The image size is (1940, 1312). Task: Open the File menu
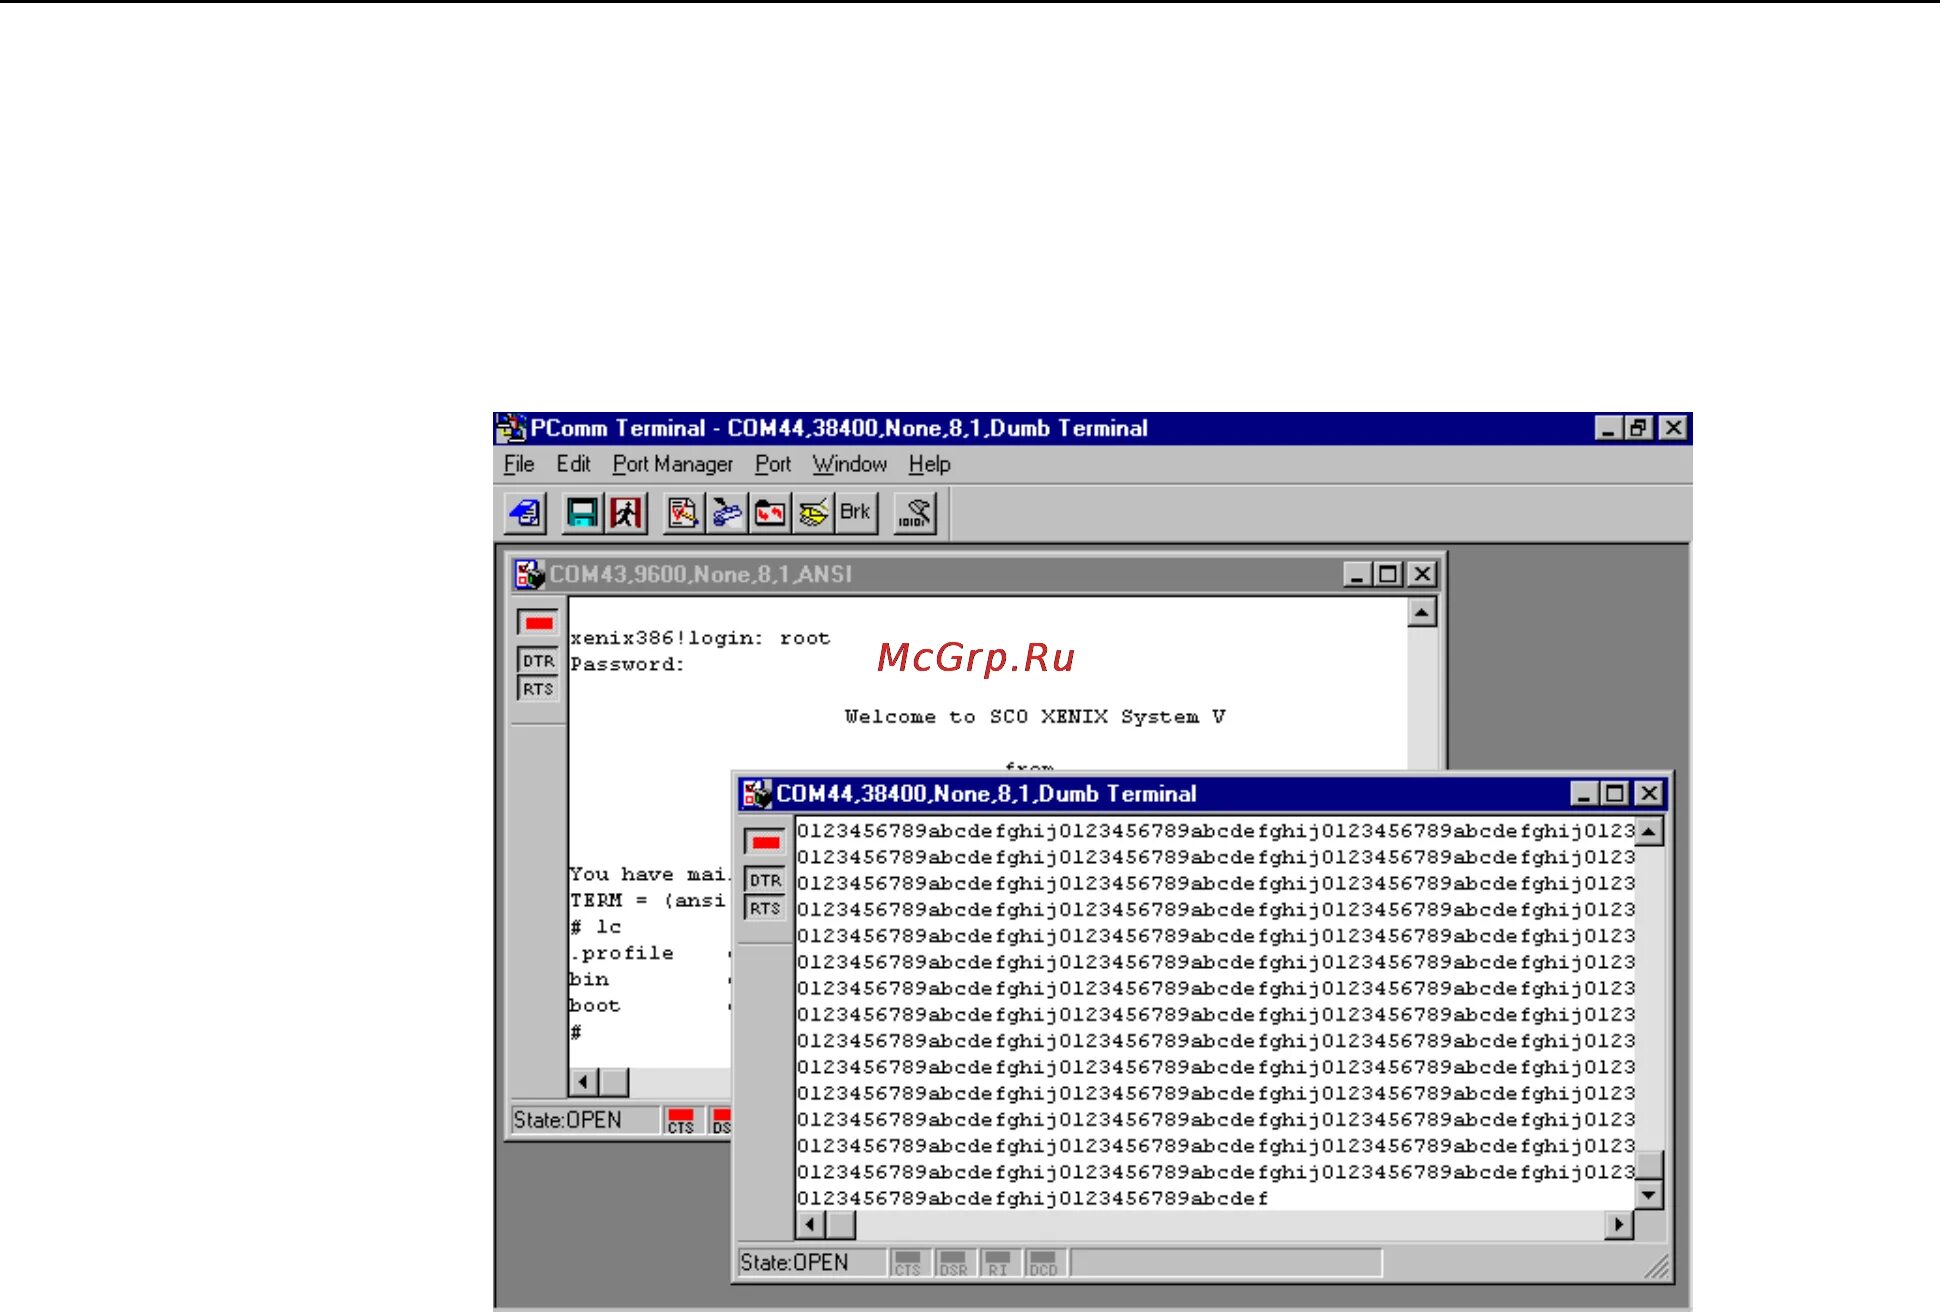click(x=519, y=464)
